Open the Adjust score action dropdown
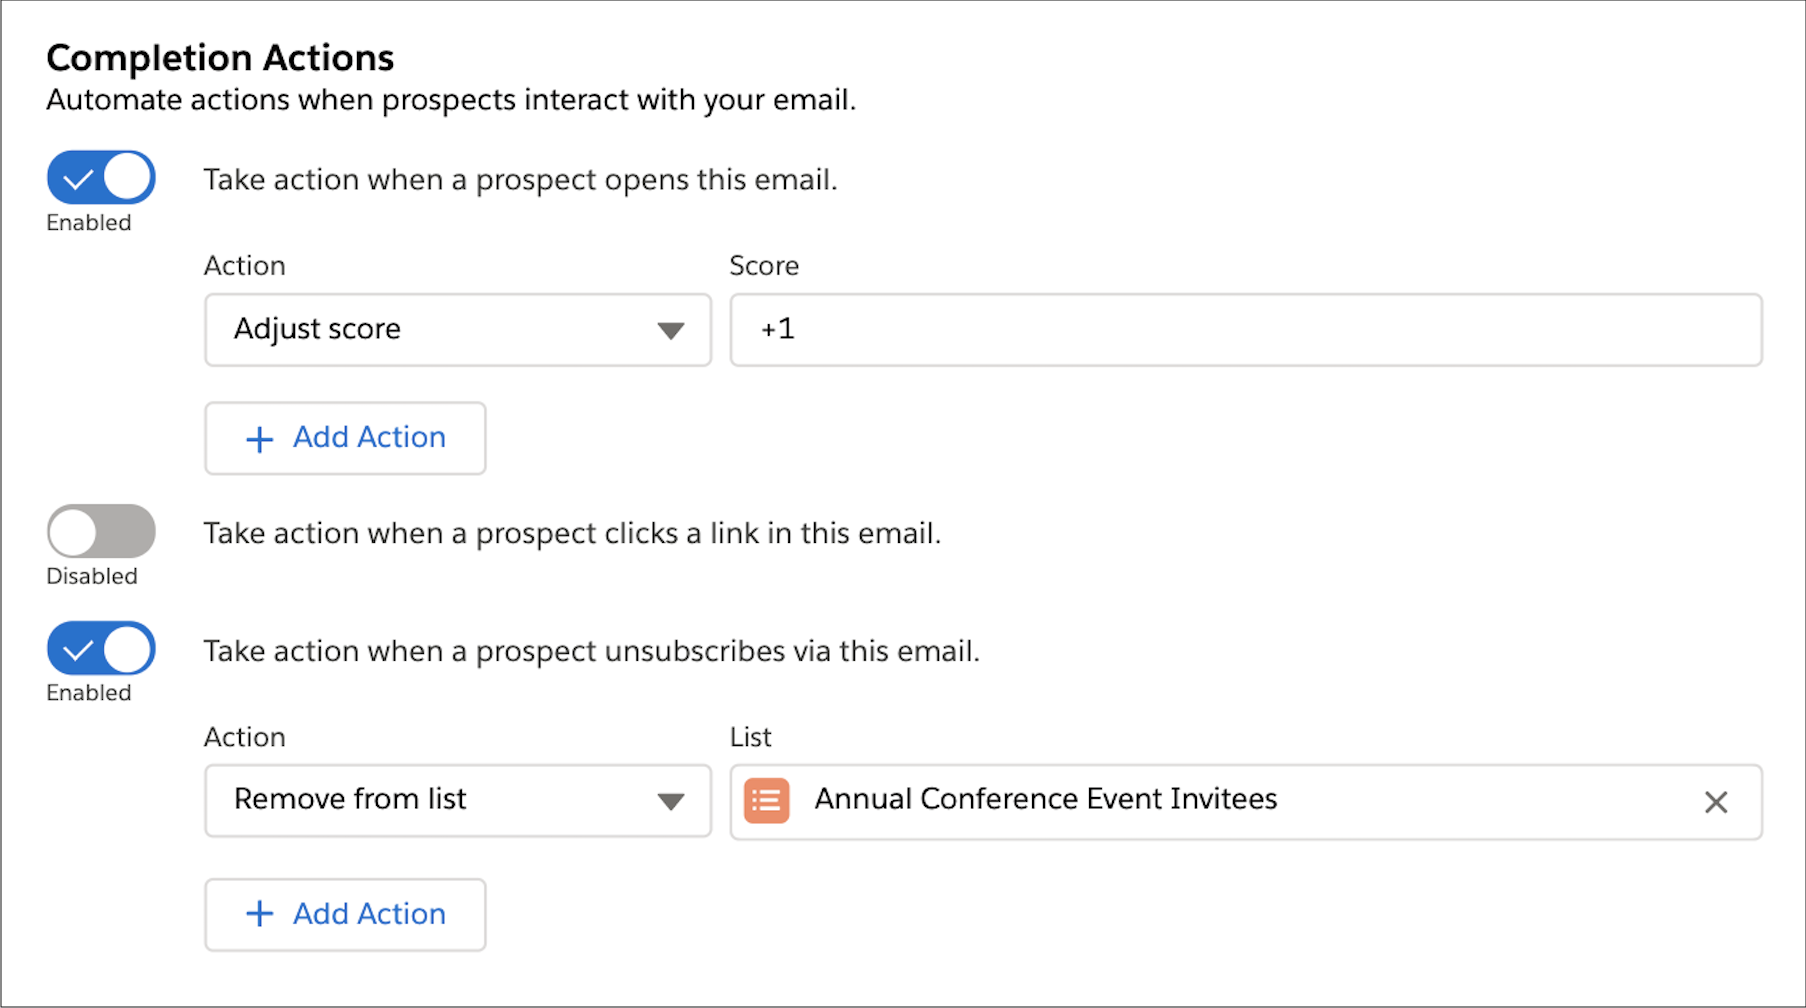 pyautogui.click(x=458, y=330)
